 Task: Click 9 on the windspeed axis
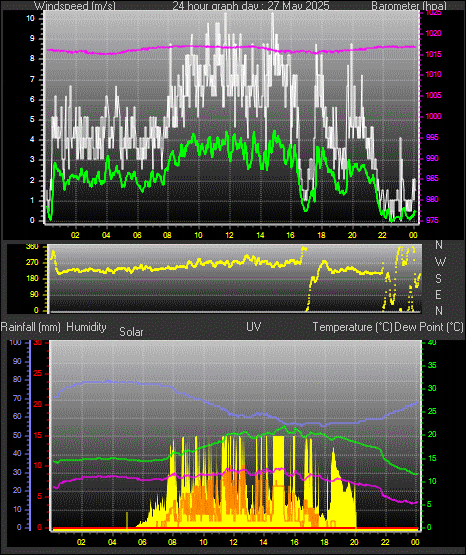32,38
